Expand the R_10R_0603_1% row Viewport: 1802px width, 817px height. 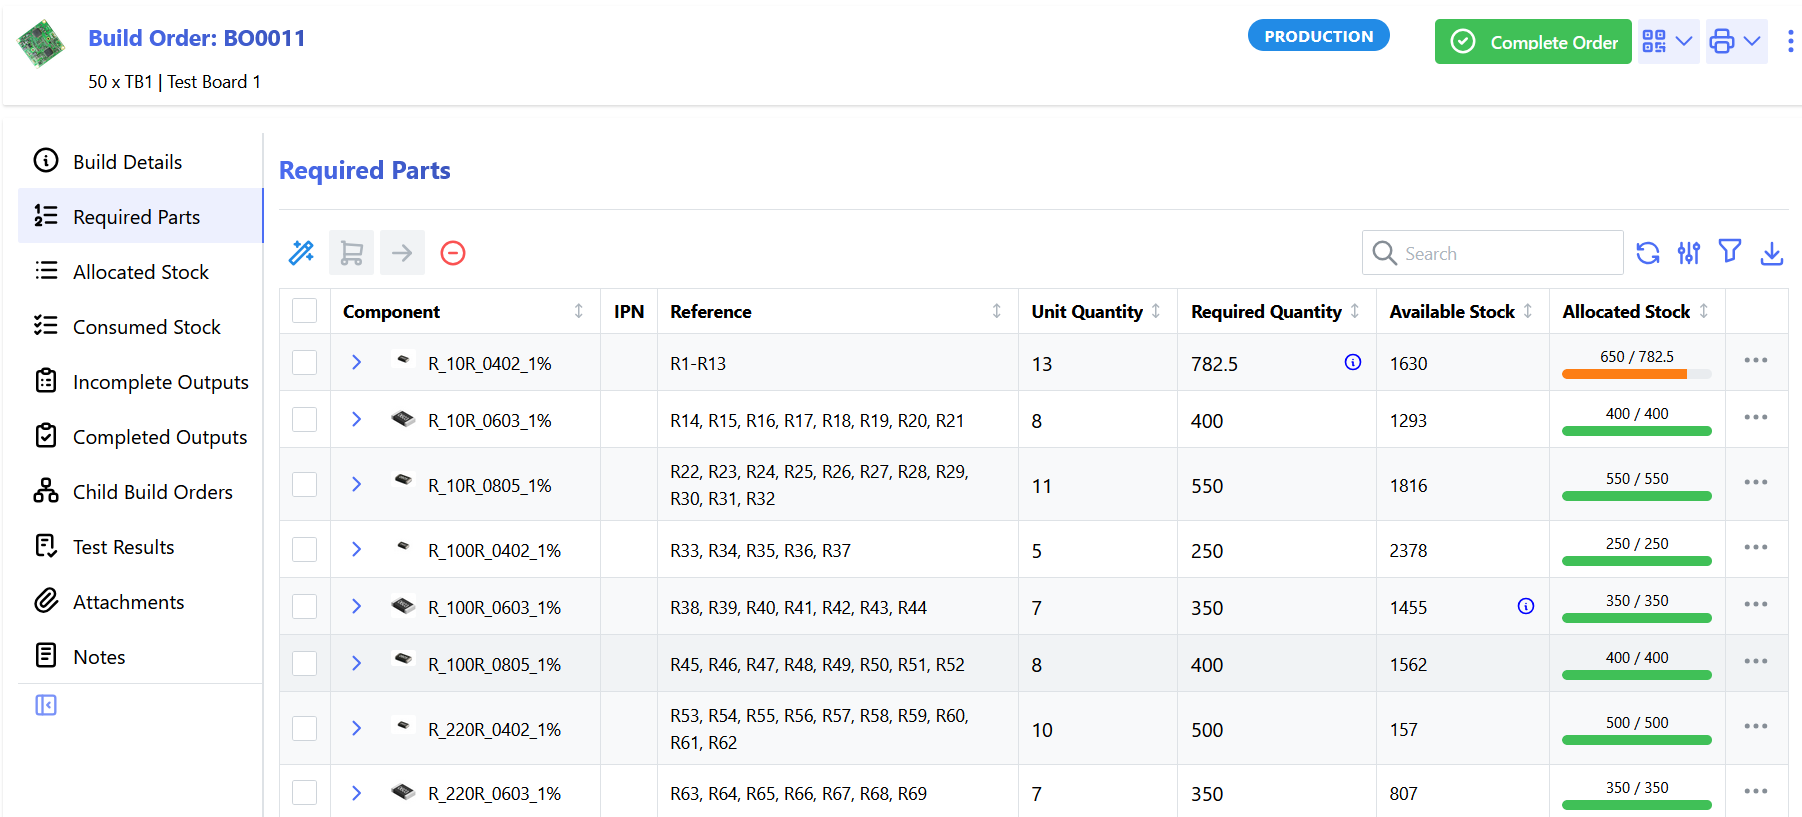tap(356, 420)
